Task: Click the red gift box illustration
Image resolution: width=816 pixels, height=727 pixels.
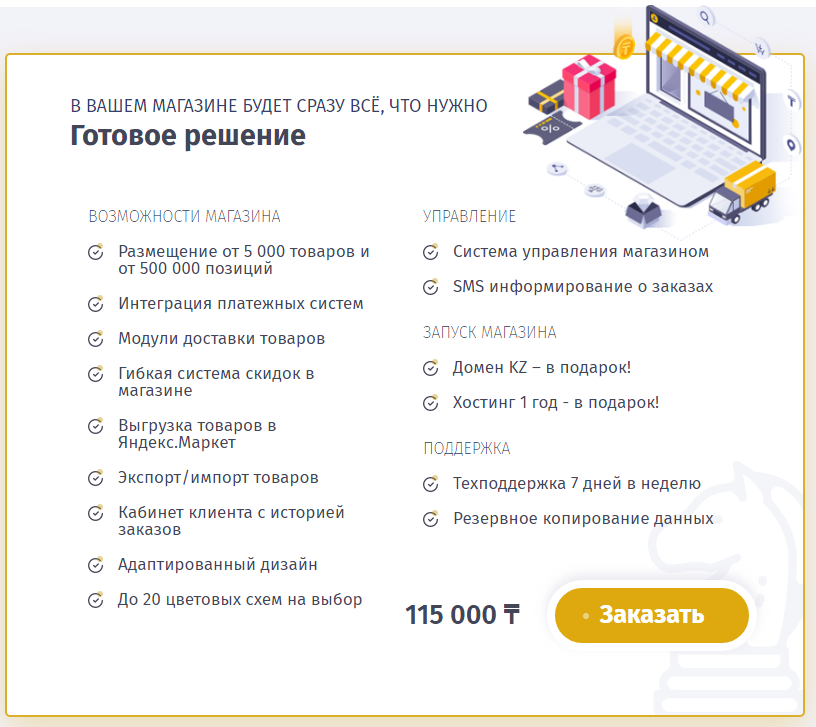Action: click(589, 87)
